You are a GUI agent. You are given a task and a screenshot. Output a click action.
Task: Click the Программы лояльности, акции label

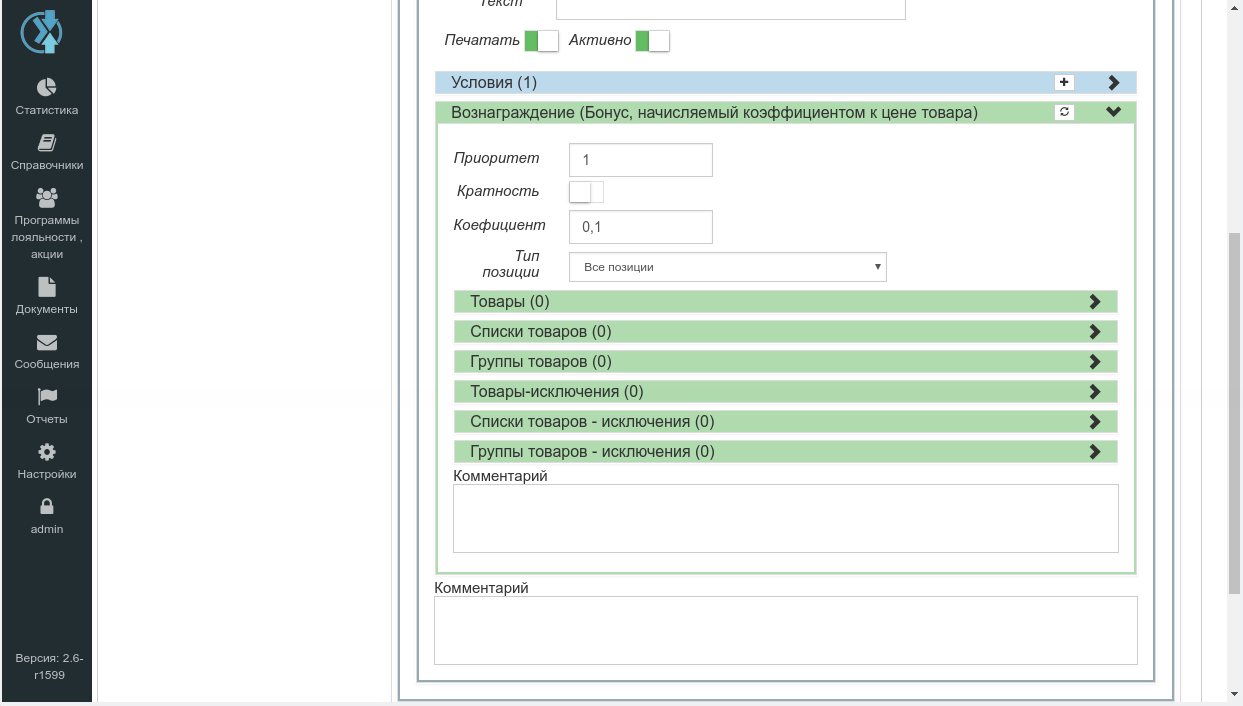(47, 237)
